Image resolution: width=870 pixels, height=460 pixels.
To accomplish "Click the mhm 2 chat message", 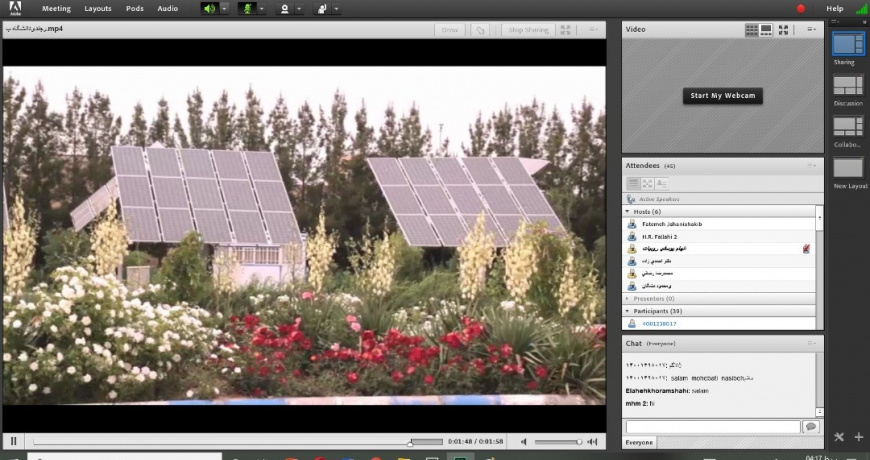I will click(640, 403).
